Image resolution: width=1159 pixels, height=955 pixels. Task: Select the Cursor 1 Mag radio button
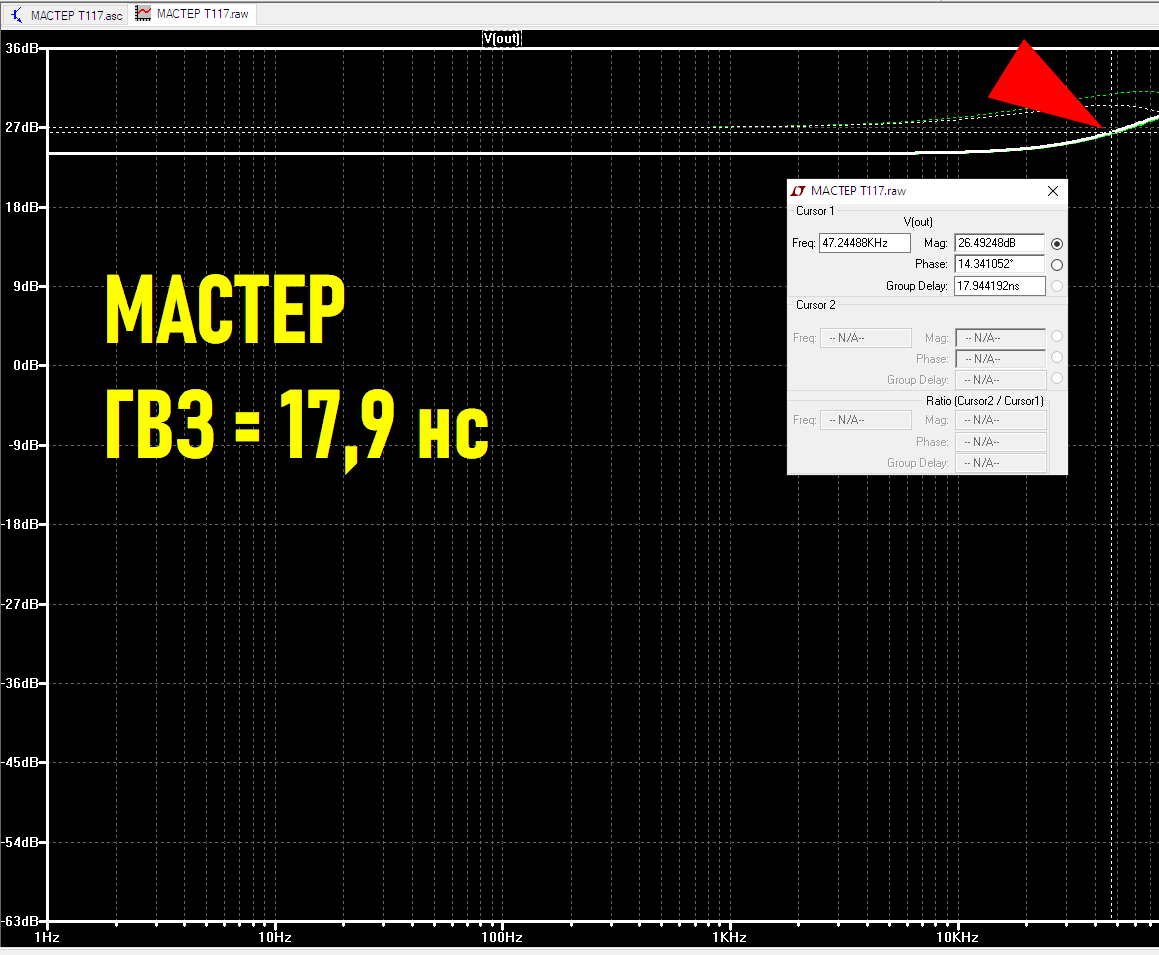(1057, 243)
